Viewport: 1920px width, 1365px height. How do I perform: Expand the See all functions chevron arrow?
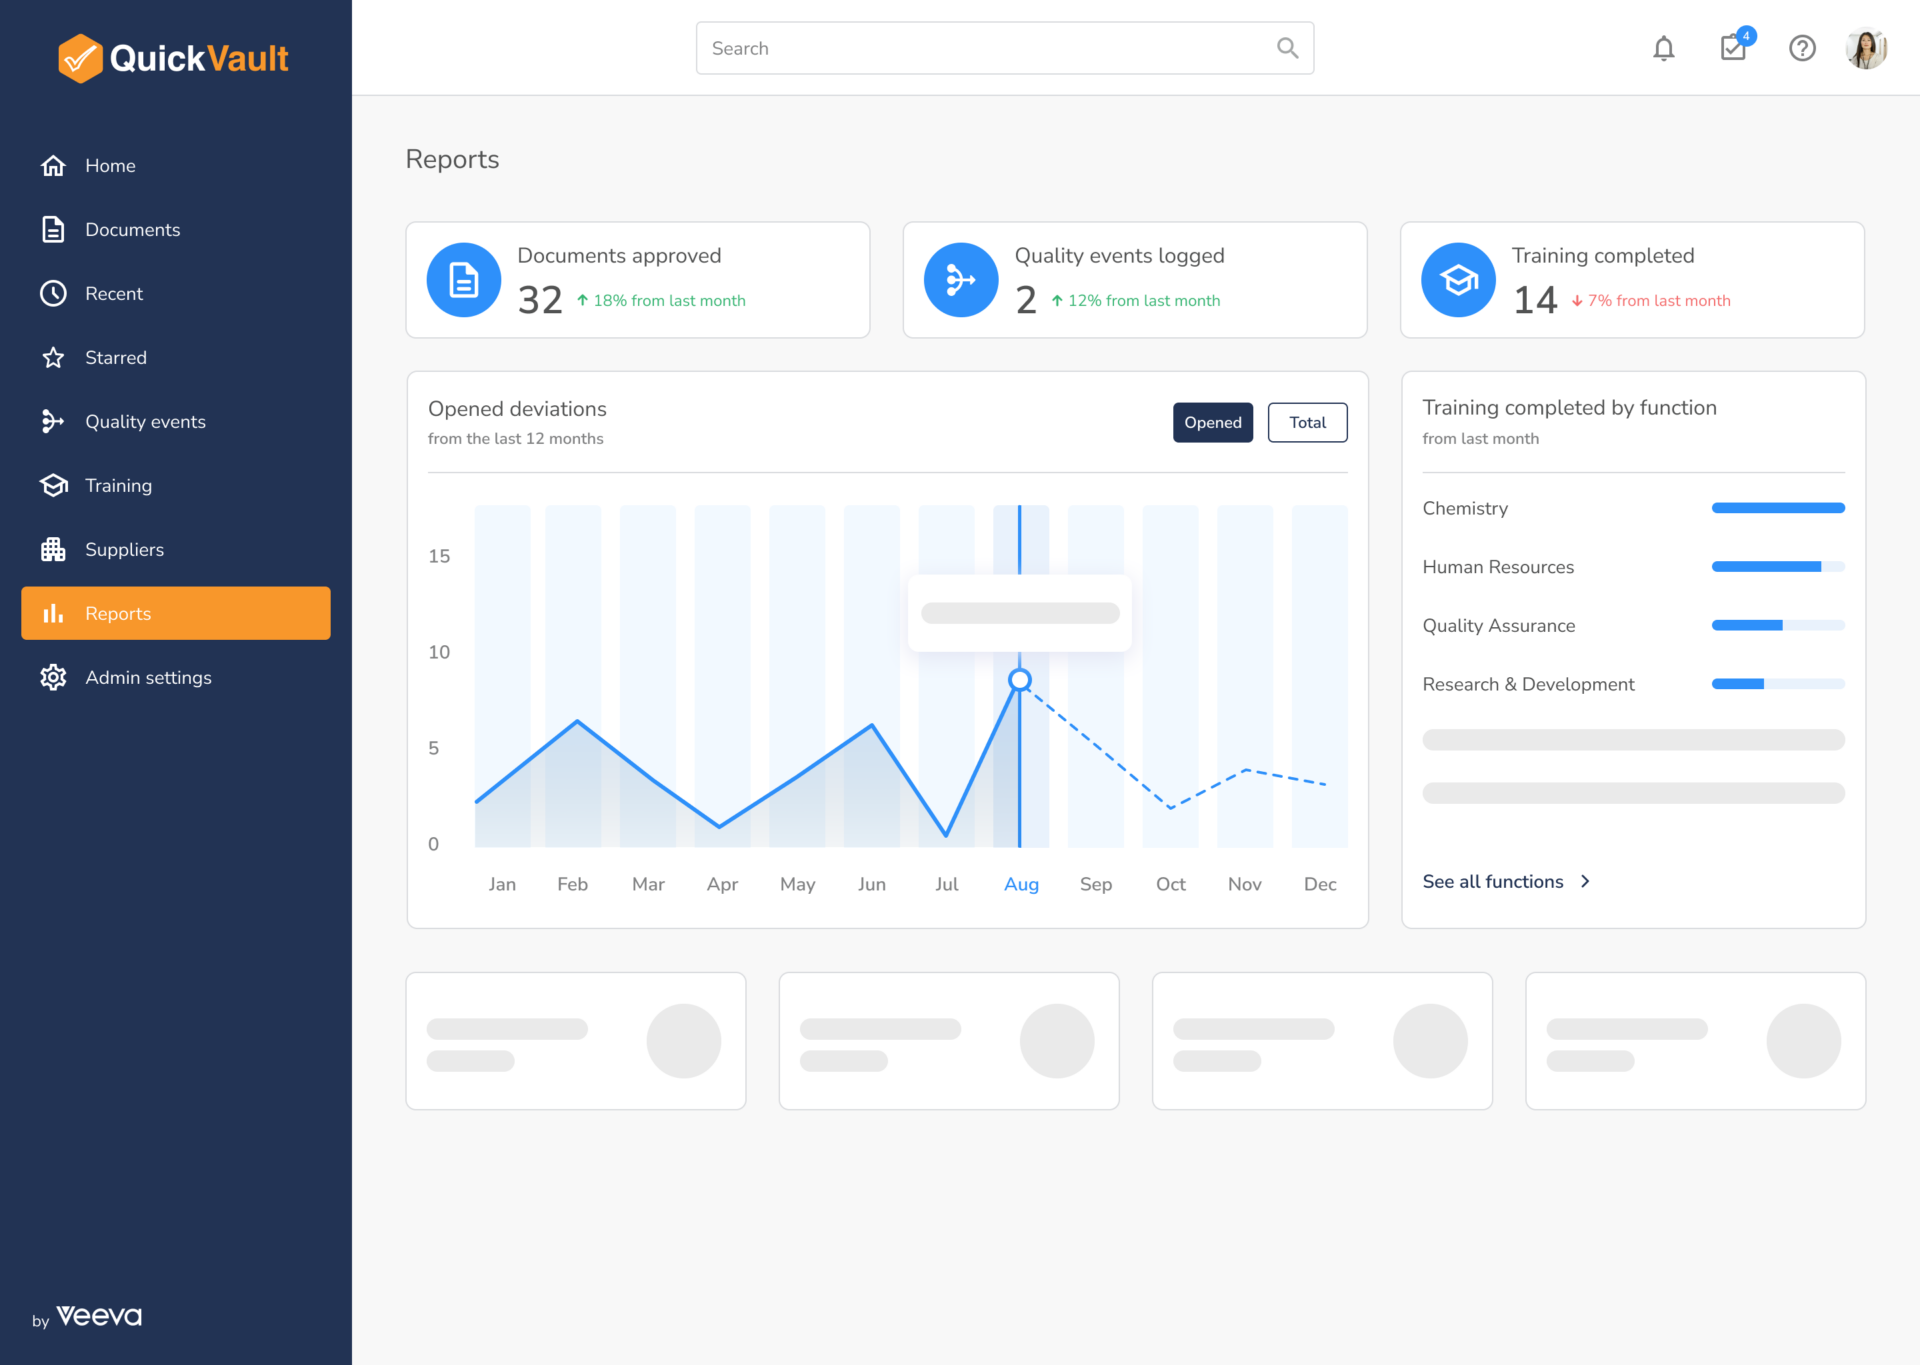[x=1585, y=881]
